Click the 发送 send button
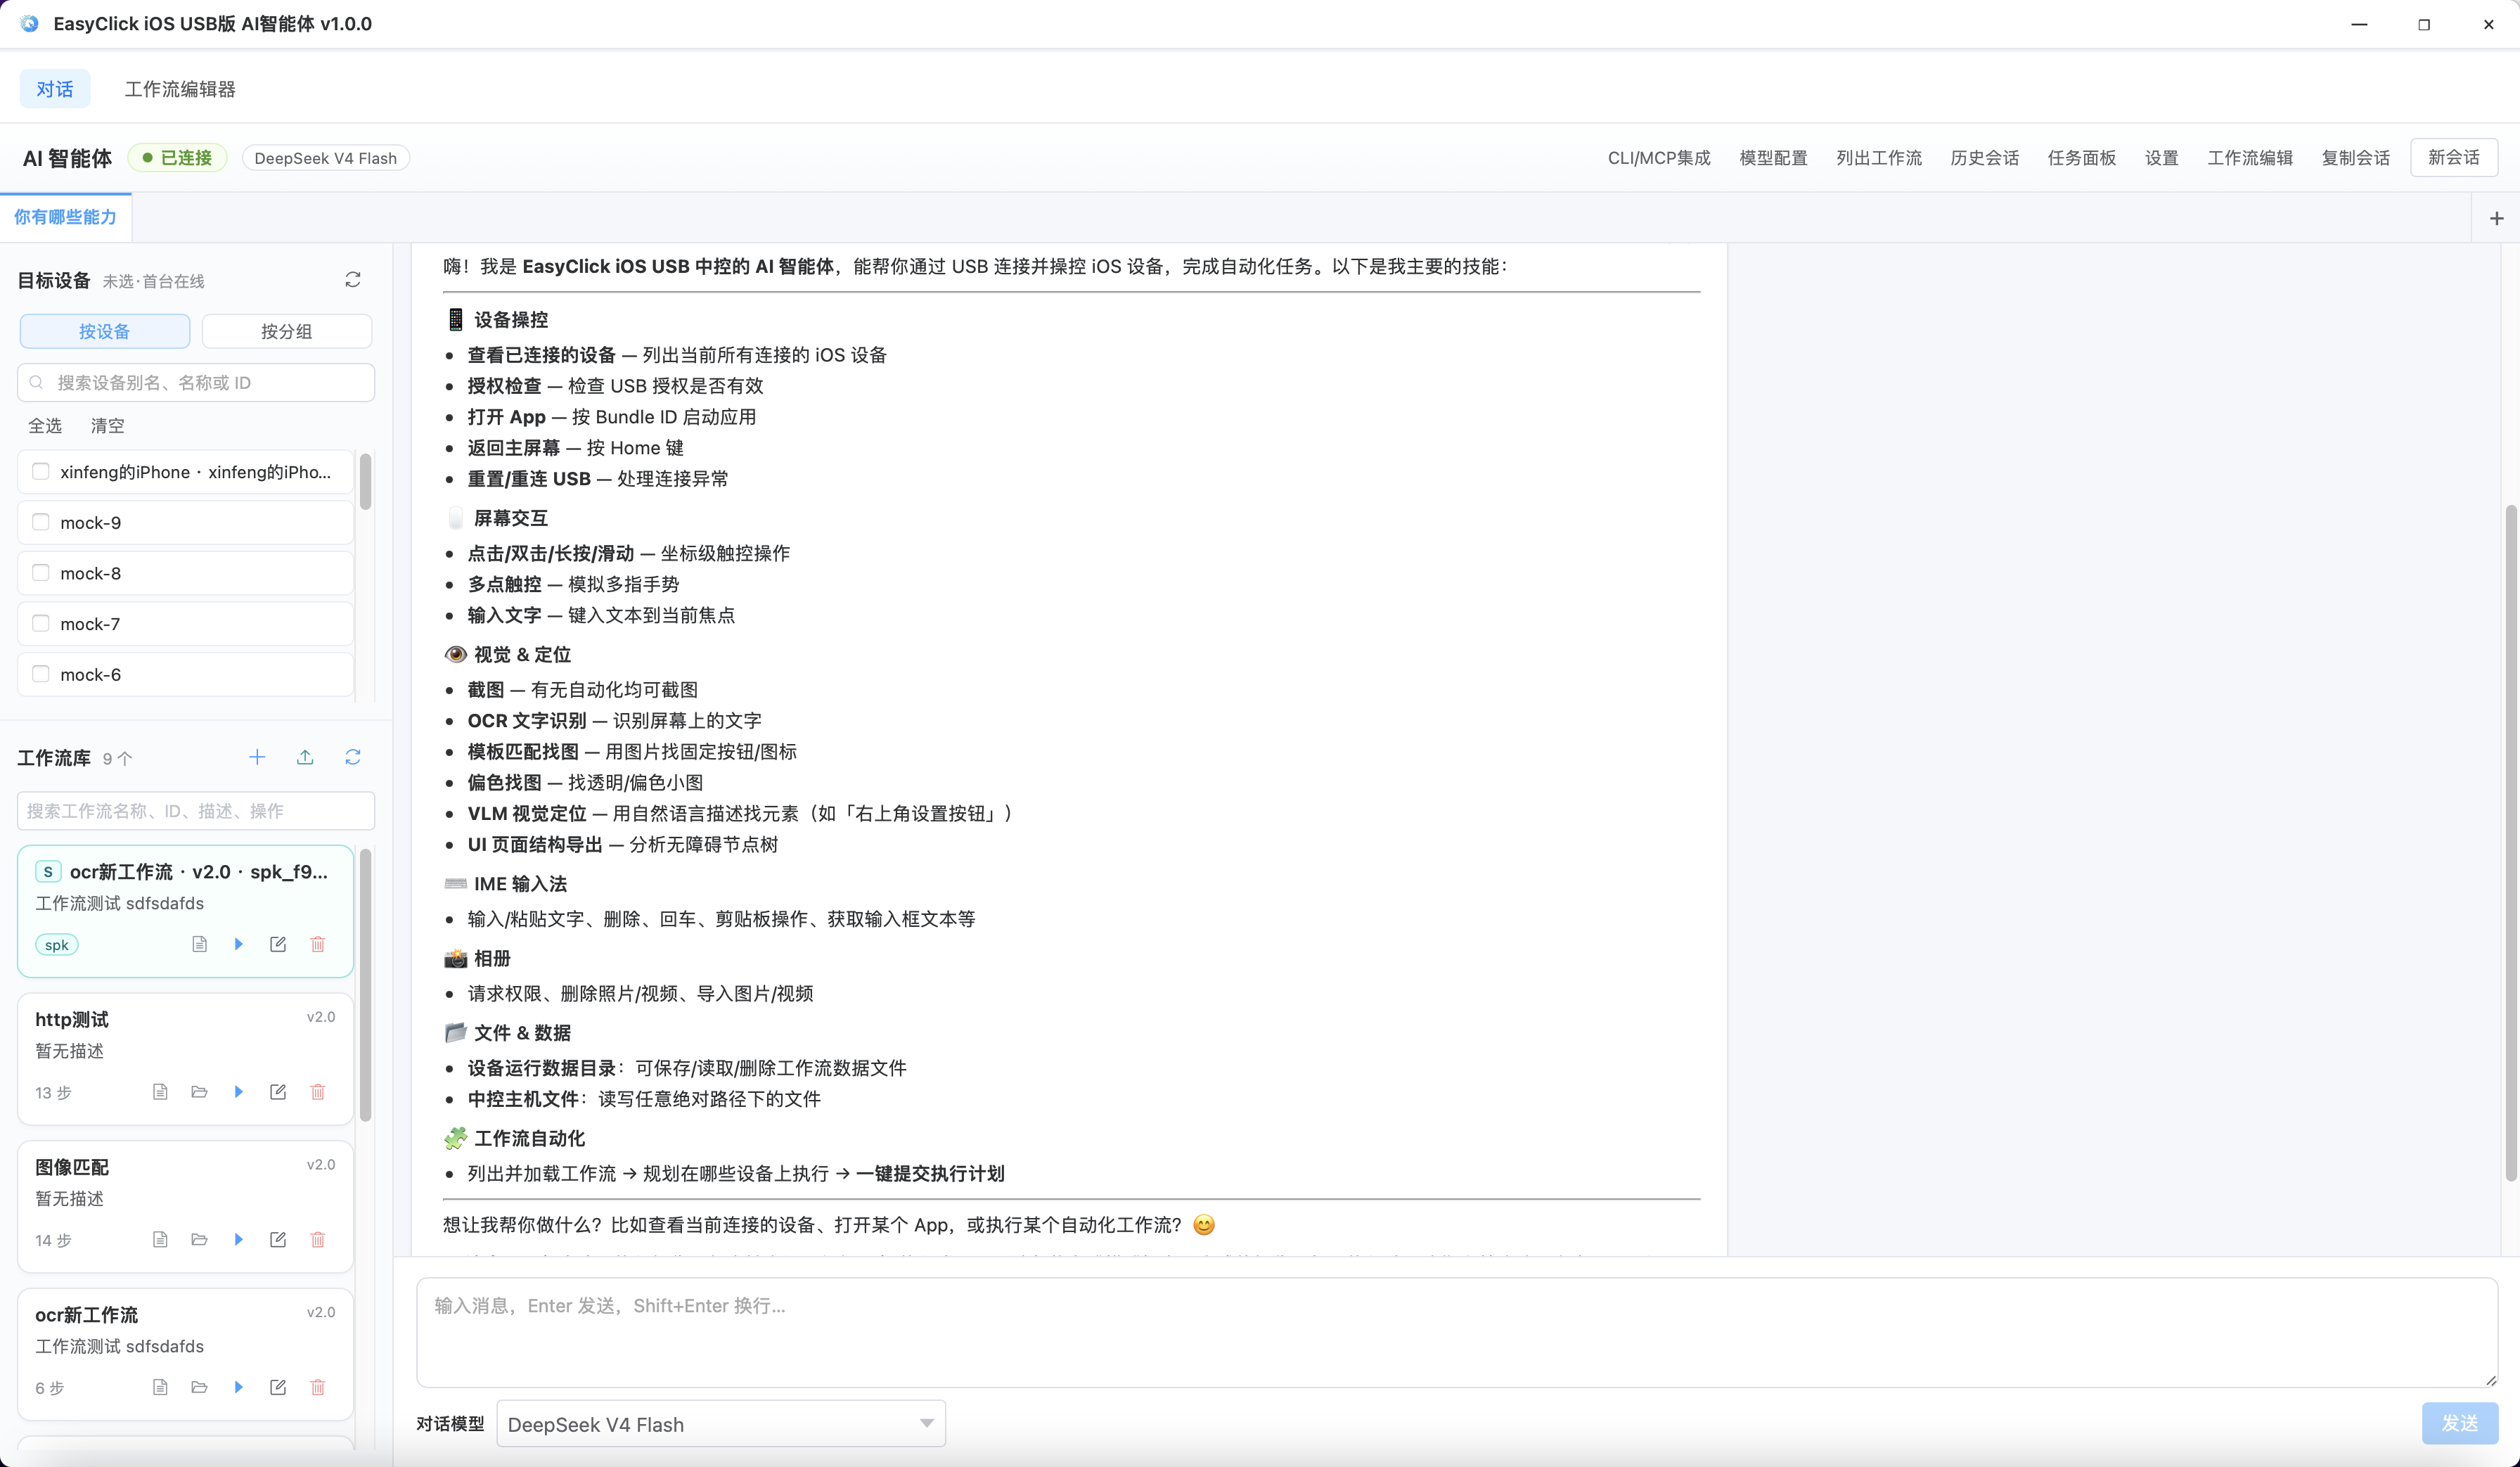The height and width of the screenshot is (1467, 2520). [2460, 1423]
